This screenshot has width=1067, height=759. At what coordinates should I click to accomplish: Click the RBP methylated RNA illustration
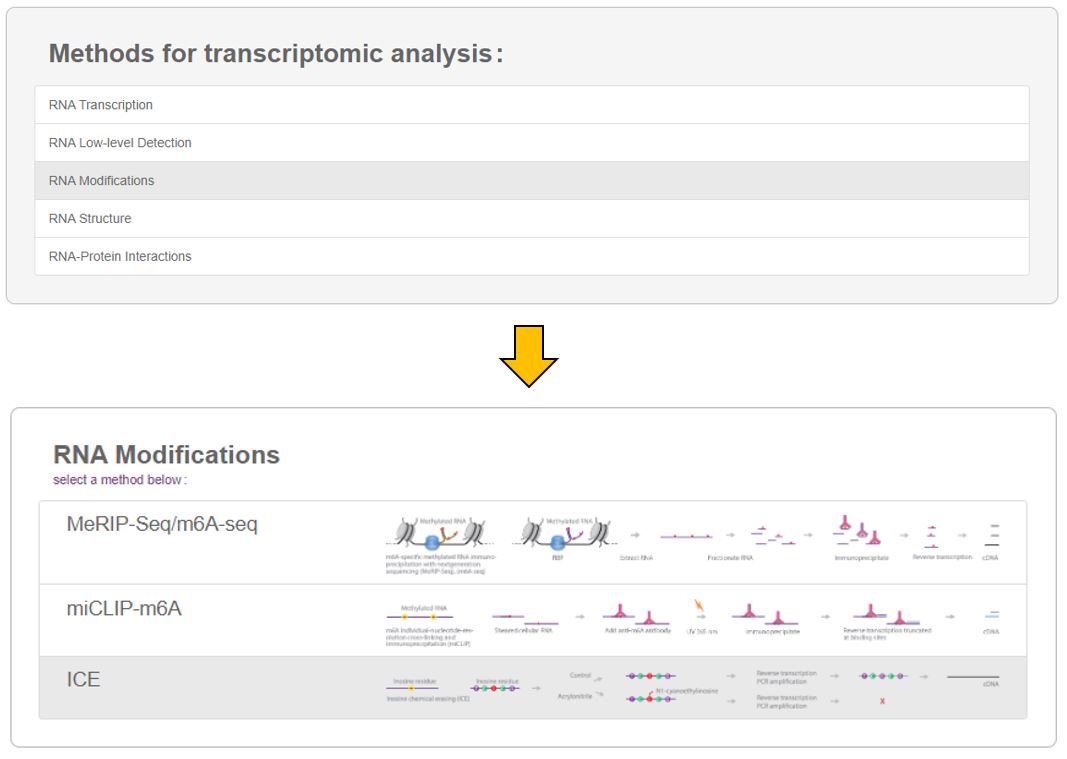pos(569,537)
